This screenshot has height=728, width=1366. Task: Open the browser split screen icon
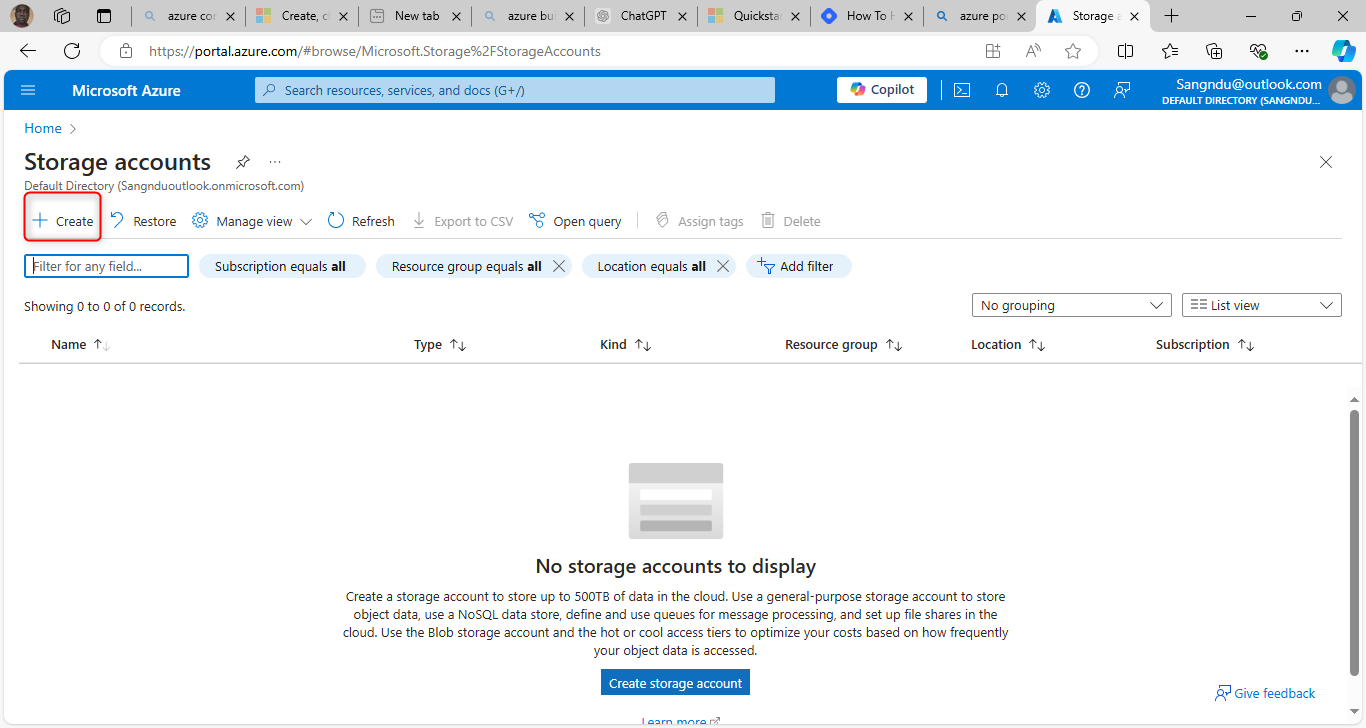[x=1125, y=51]
